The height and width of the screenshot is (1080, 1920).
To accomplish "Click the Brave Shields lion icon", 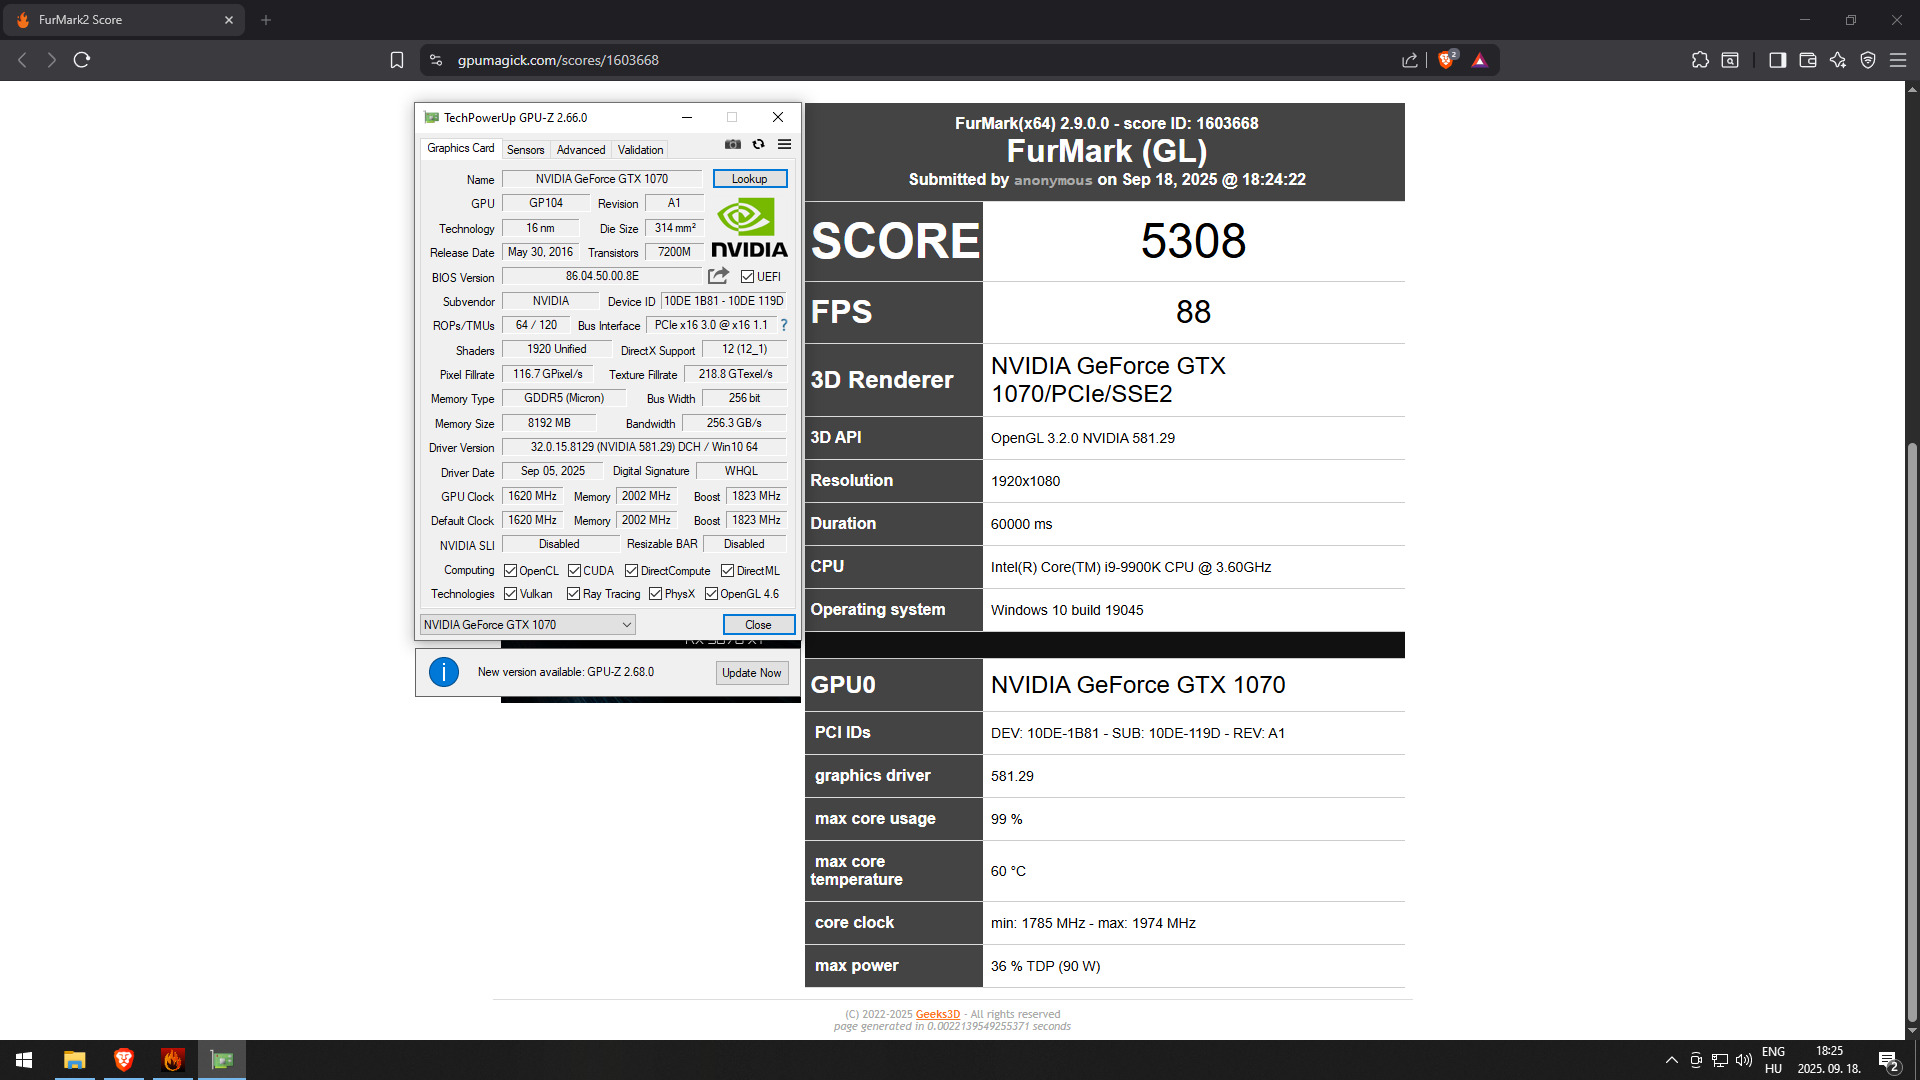I will point(1446,60).
